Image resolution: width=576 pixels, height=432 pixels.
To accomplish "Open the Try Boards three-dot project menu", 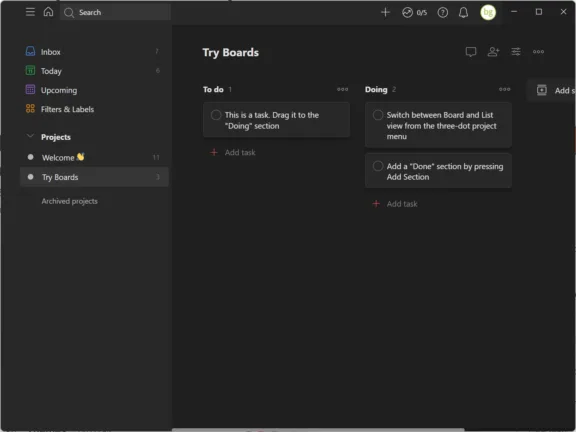I will coord(538,52).
